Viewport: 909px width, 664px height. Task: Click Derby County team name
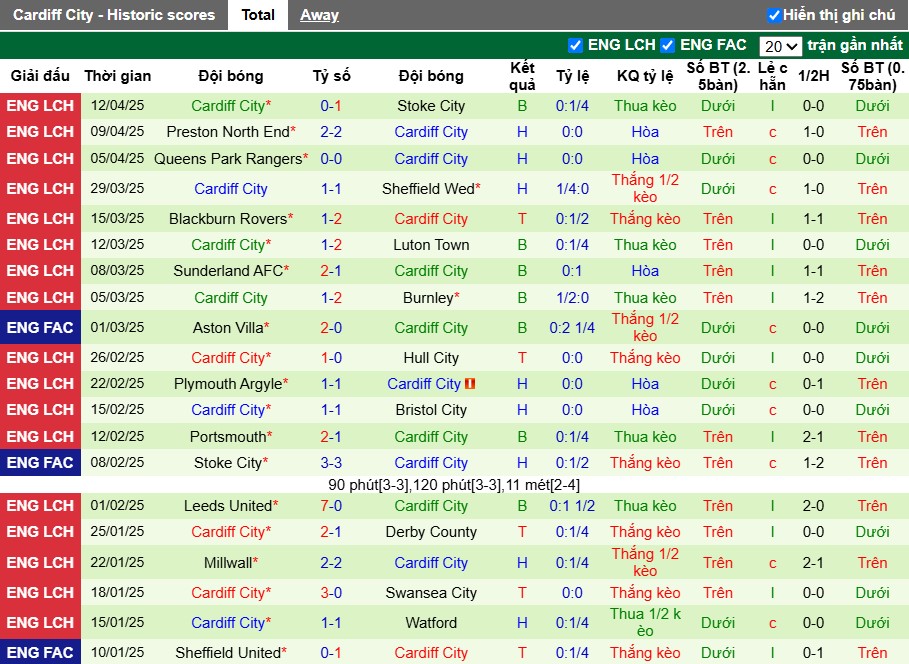[x=431, y=532]
